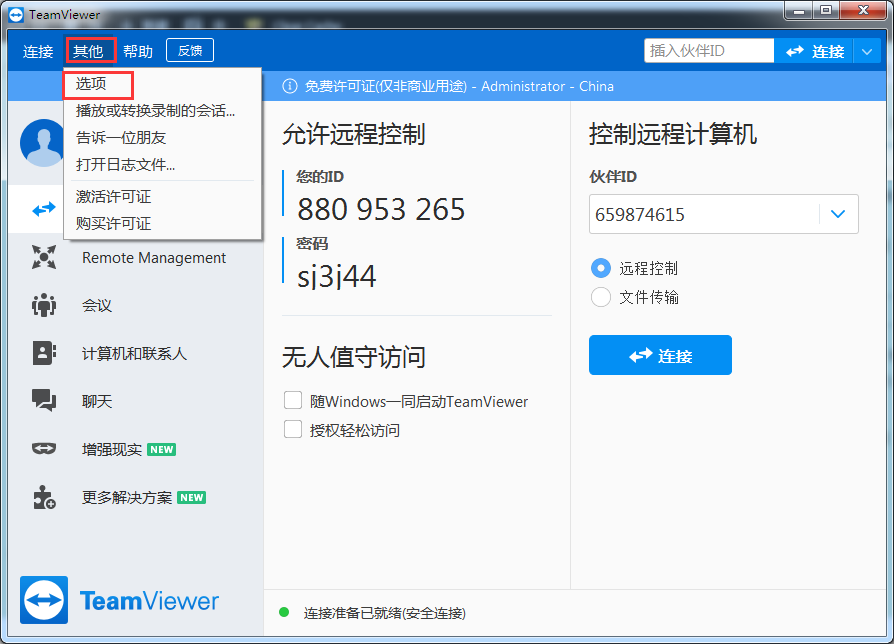Click the 增强现实 headset icon
The width and height of the screenshot is (894, 644).
pos(44,449)
